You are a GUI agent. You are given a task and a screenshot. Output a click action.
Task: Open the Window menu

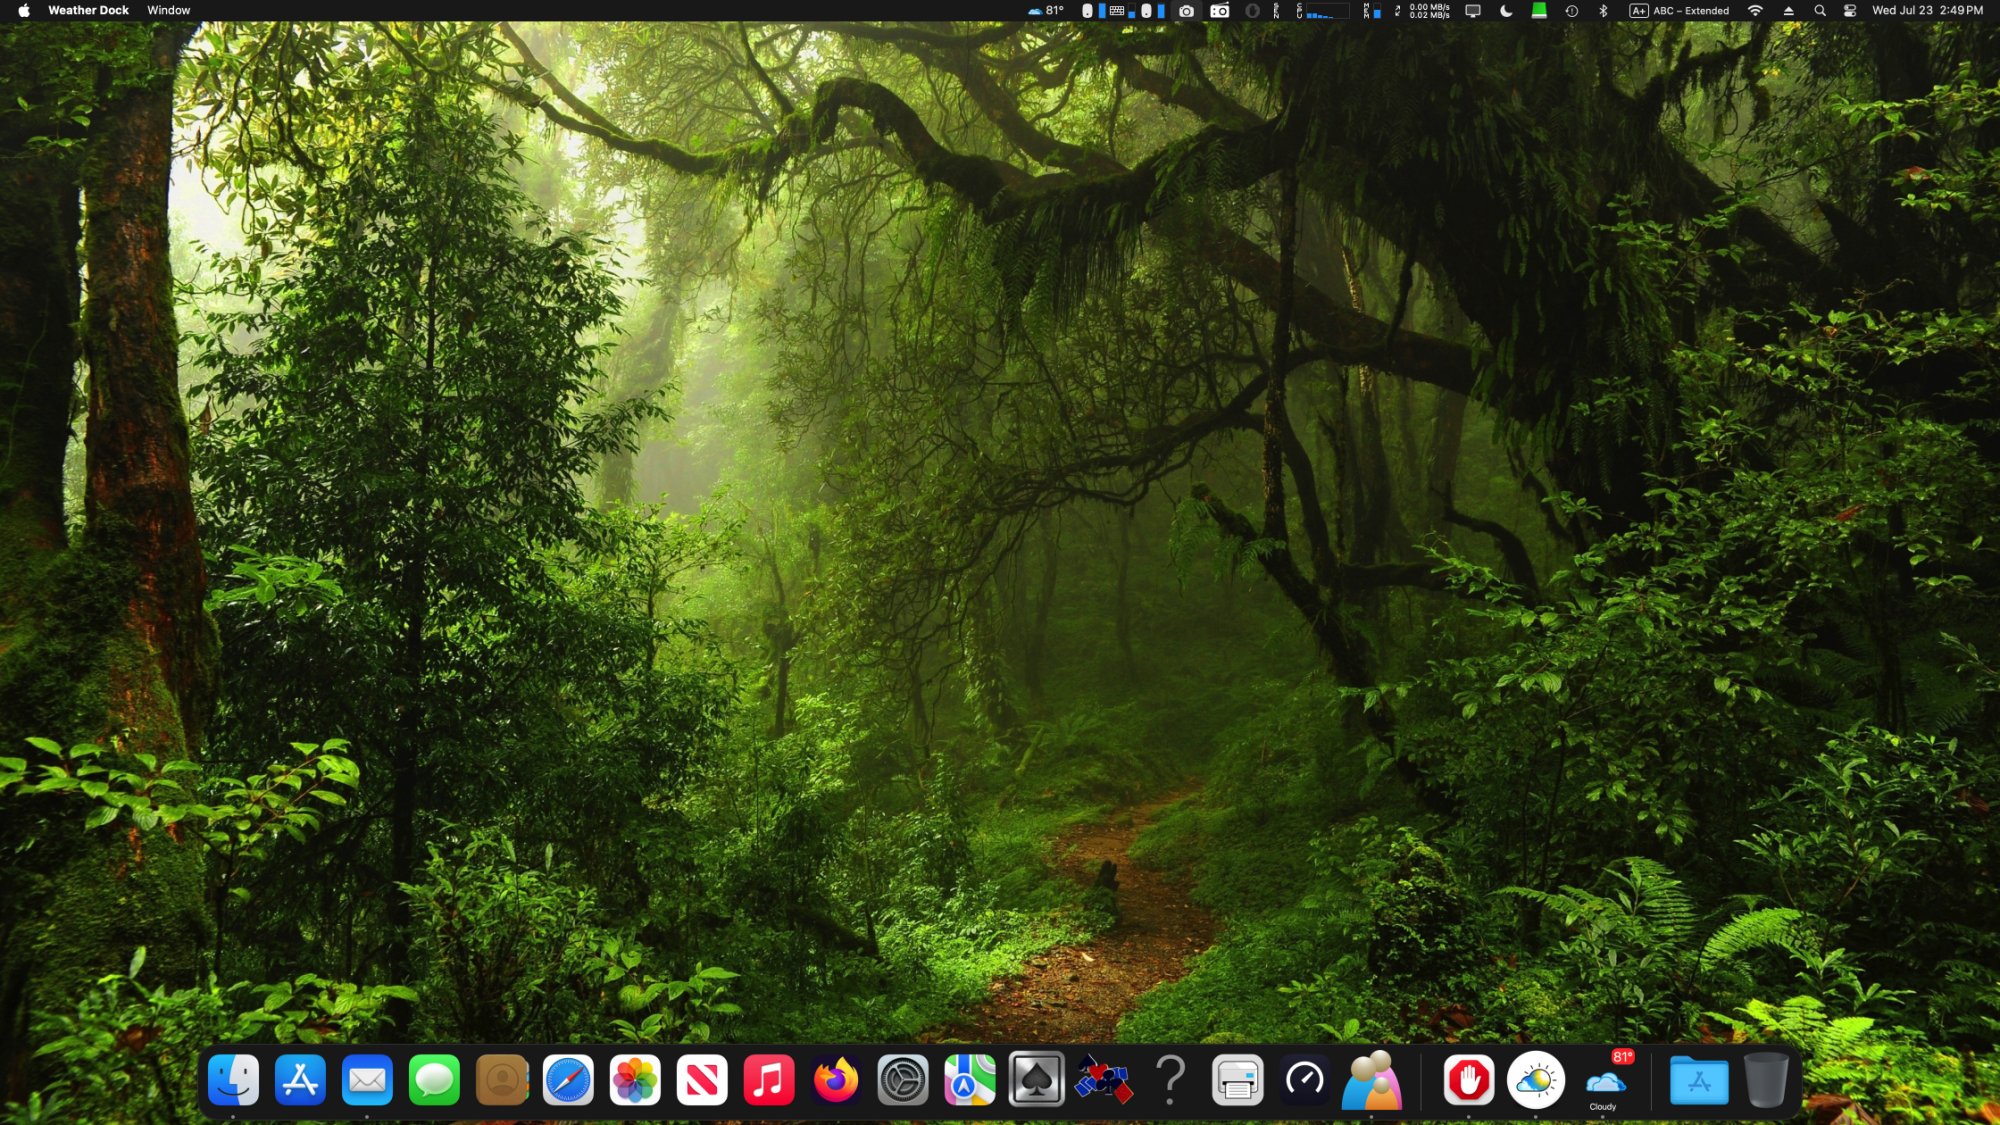pyautogui.click(x=168, y=11)
